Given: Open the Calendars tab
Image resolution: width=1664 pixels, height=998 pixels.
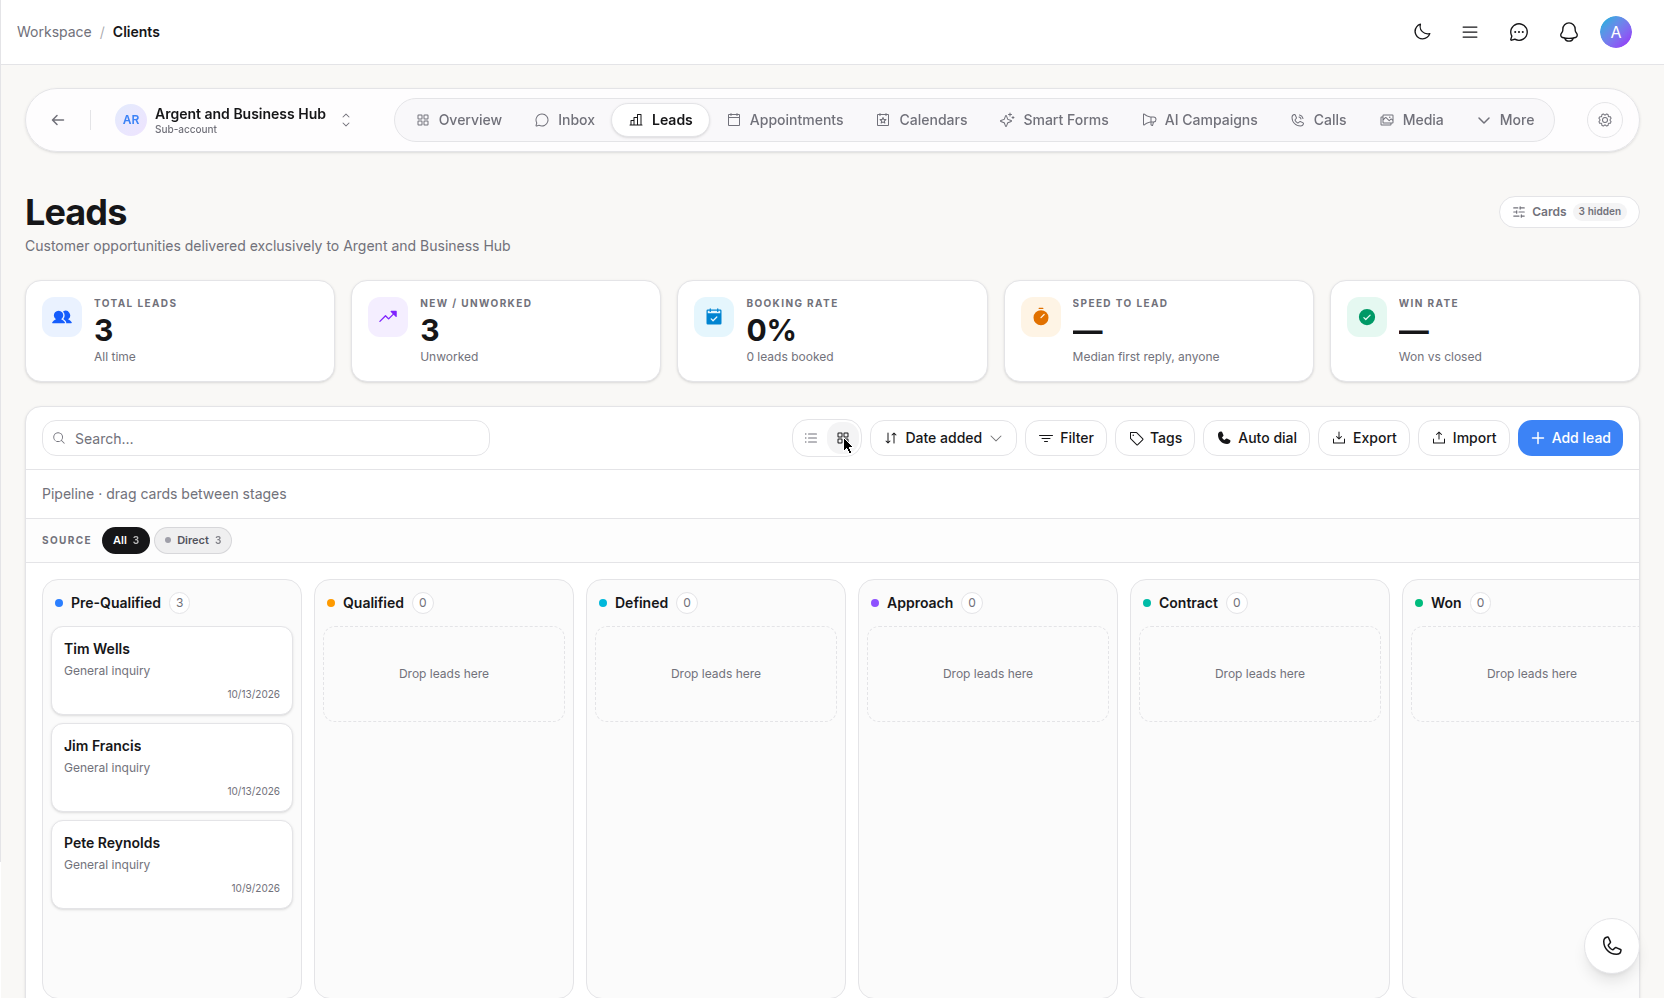Looking at the screenshot, I should click(x=922, y=120).
